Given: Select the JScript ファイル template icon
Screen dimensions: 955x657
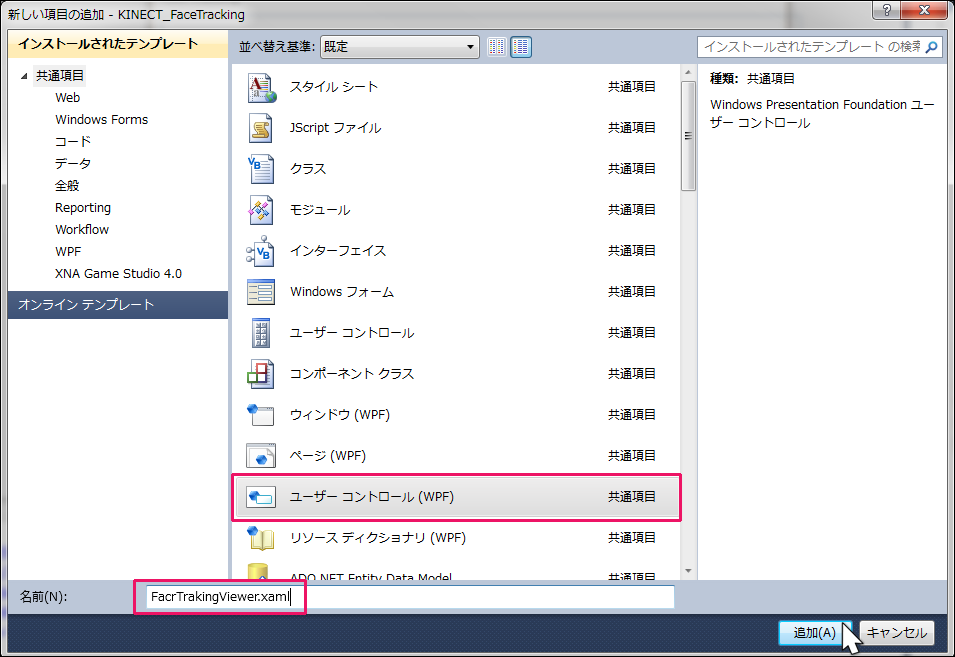Looking at the screenshot, I should [261, 128].
